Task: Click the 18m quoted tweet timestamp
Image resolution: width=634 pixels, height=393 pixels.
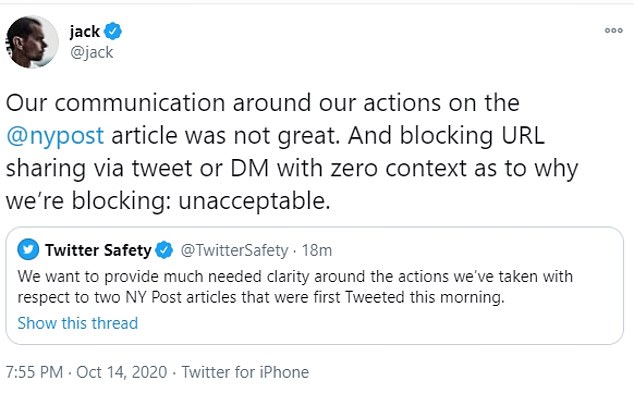Action: coord(317,251)
